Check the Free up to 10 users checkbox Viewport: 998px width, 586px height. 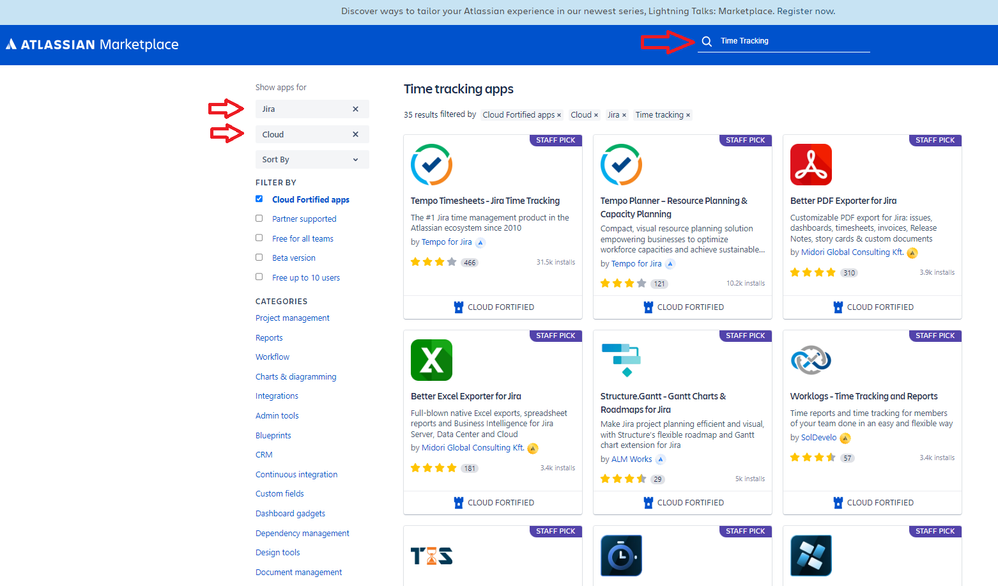[259, 277]
